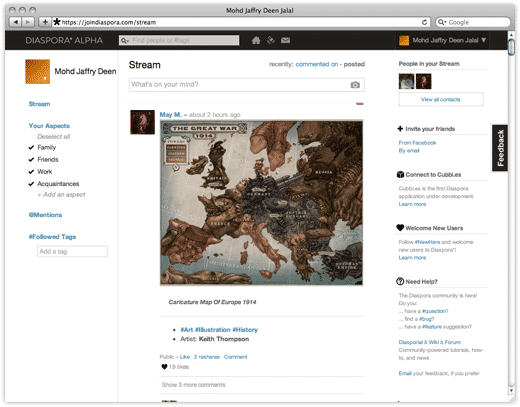Invite friends By email
The image size is (520, 407).
tap(409, 151)
